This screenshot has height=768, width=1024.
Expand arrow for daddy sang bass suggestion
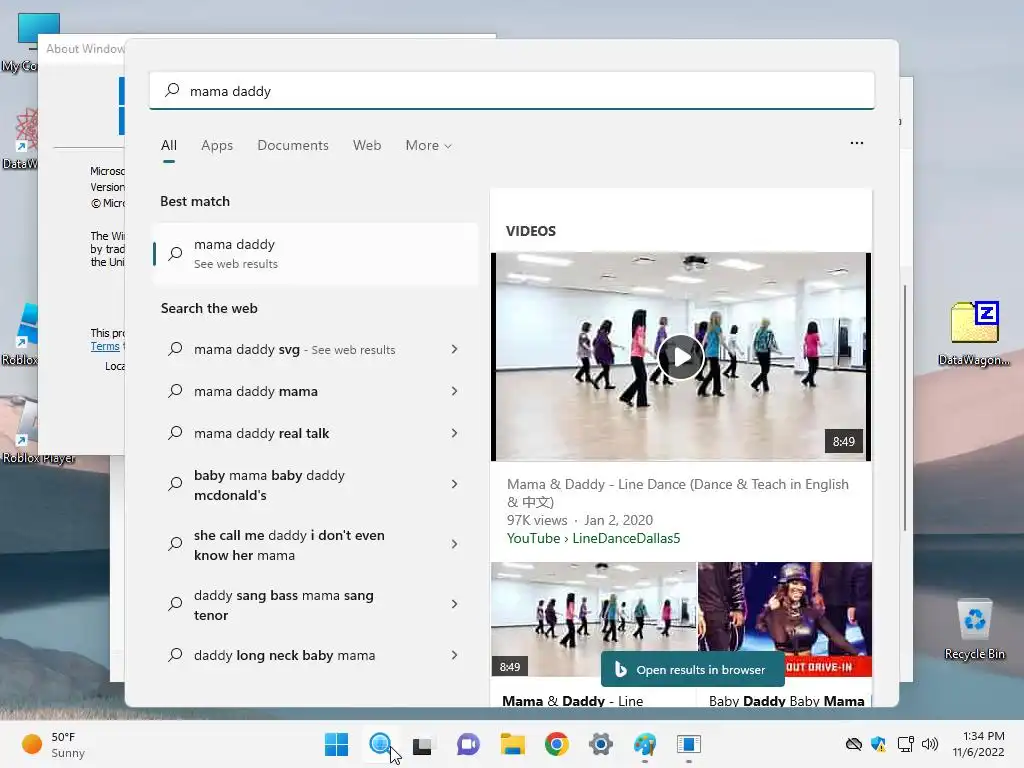coord(455,604)
